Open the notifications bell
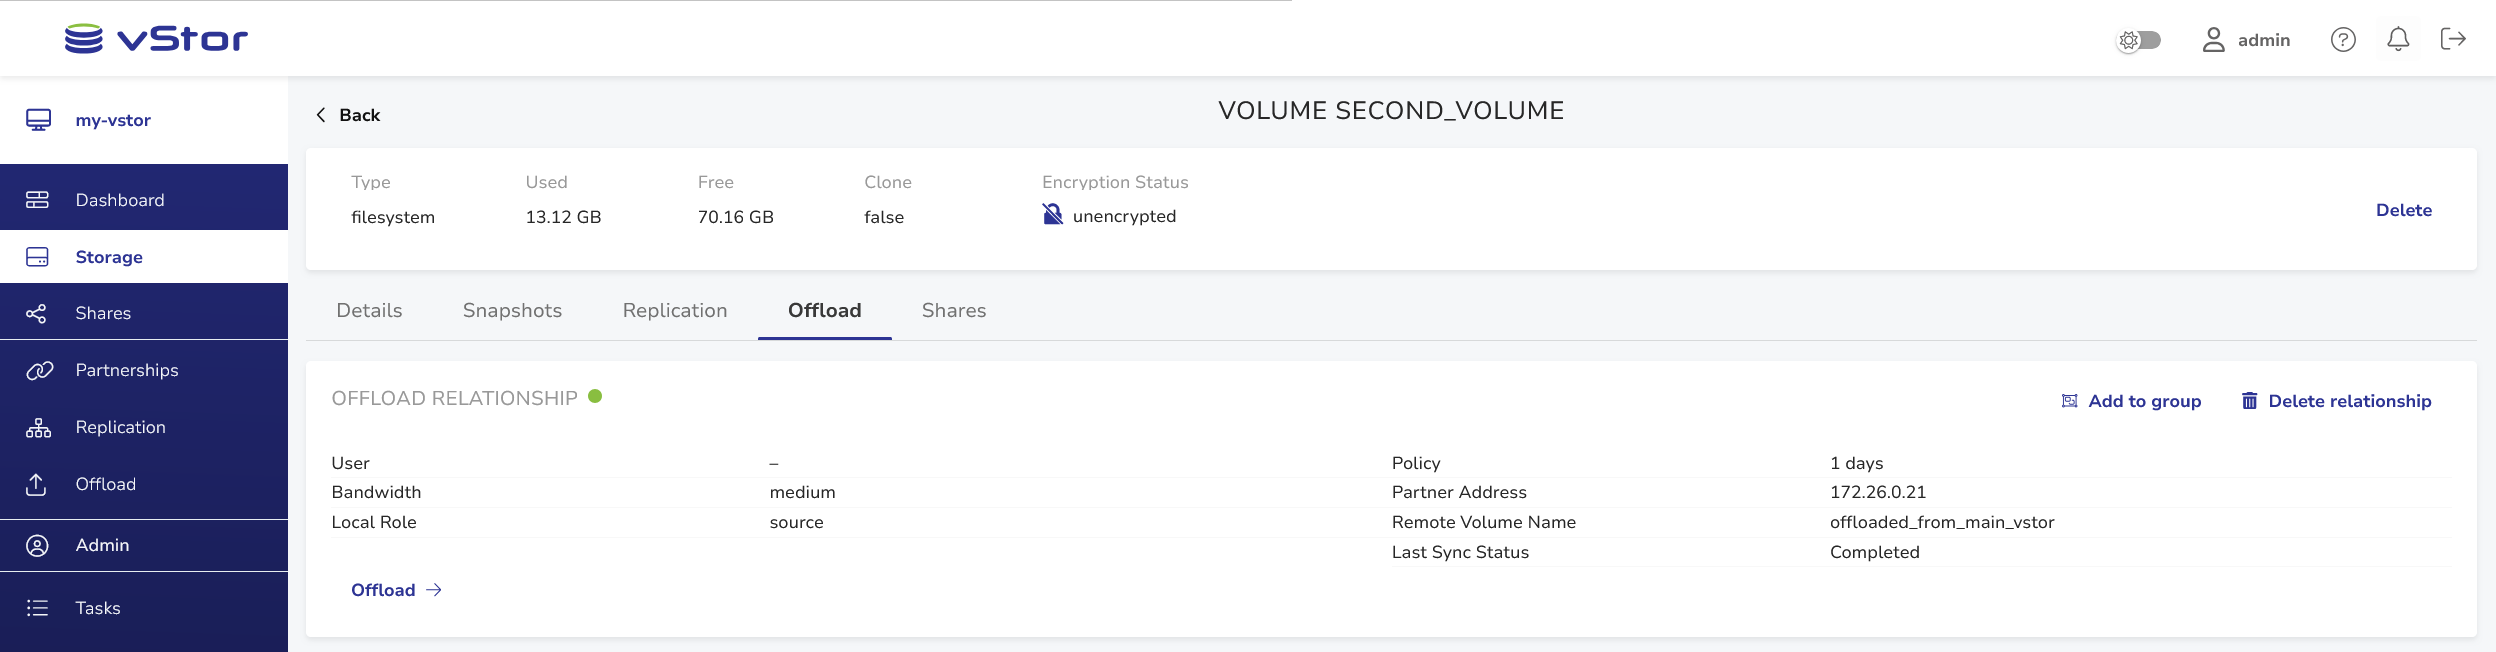Screen dimensions: 2496x652 click(x=2398, y=40)
